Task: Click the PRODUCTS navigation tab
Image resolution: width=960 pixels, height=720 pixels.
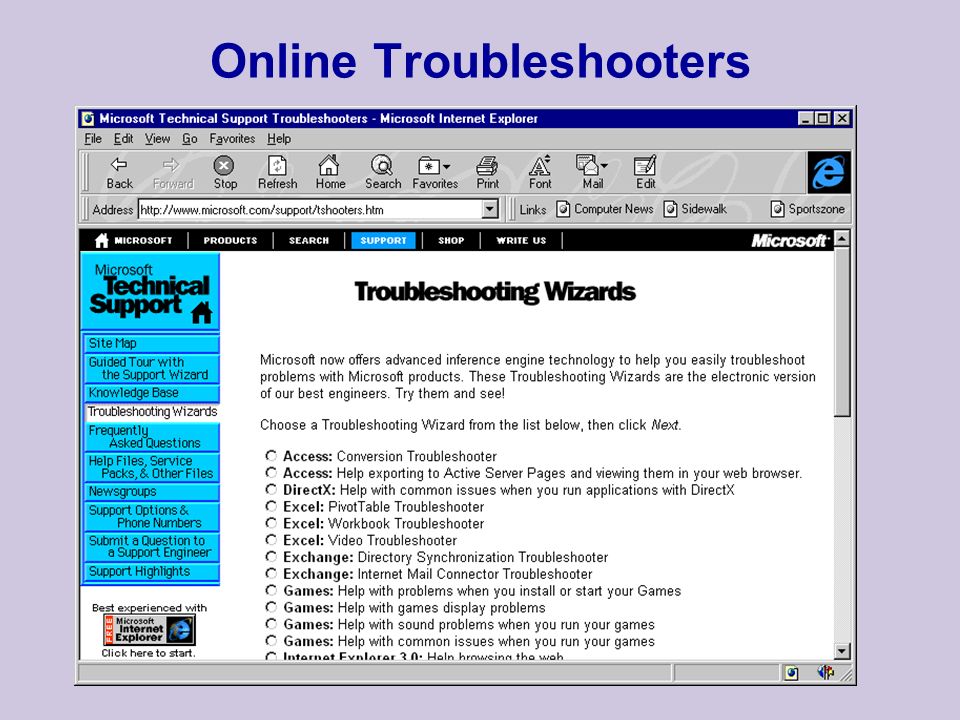Action: pyautogui.click(x=230, y=241)
